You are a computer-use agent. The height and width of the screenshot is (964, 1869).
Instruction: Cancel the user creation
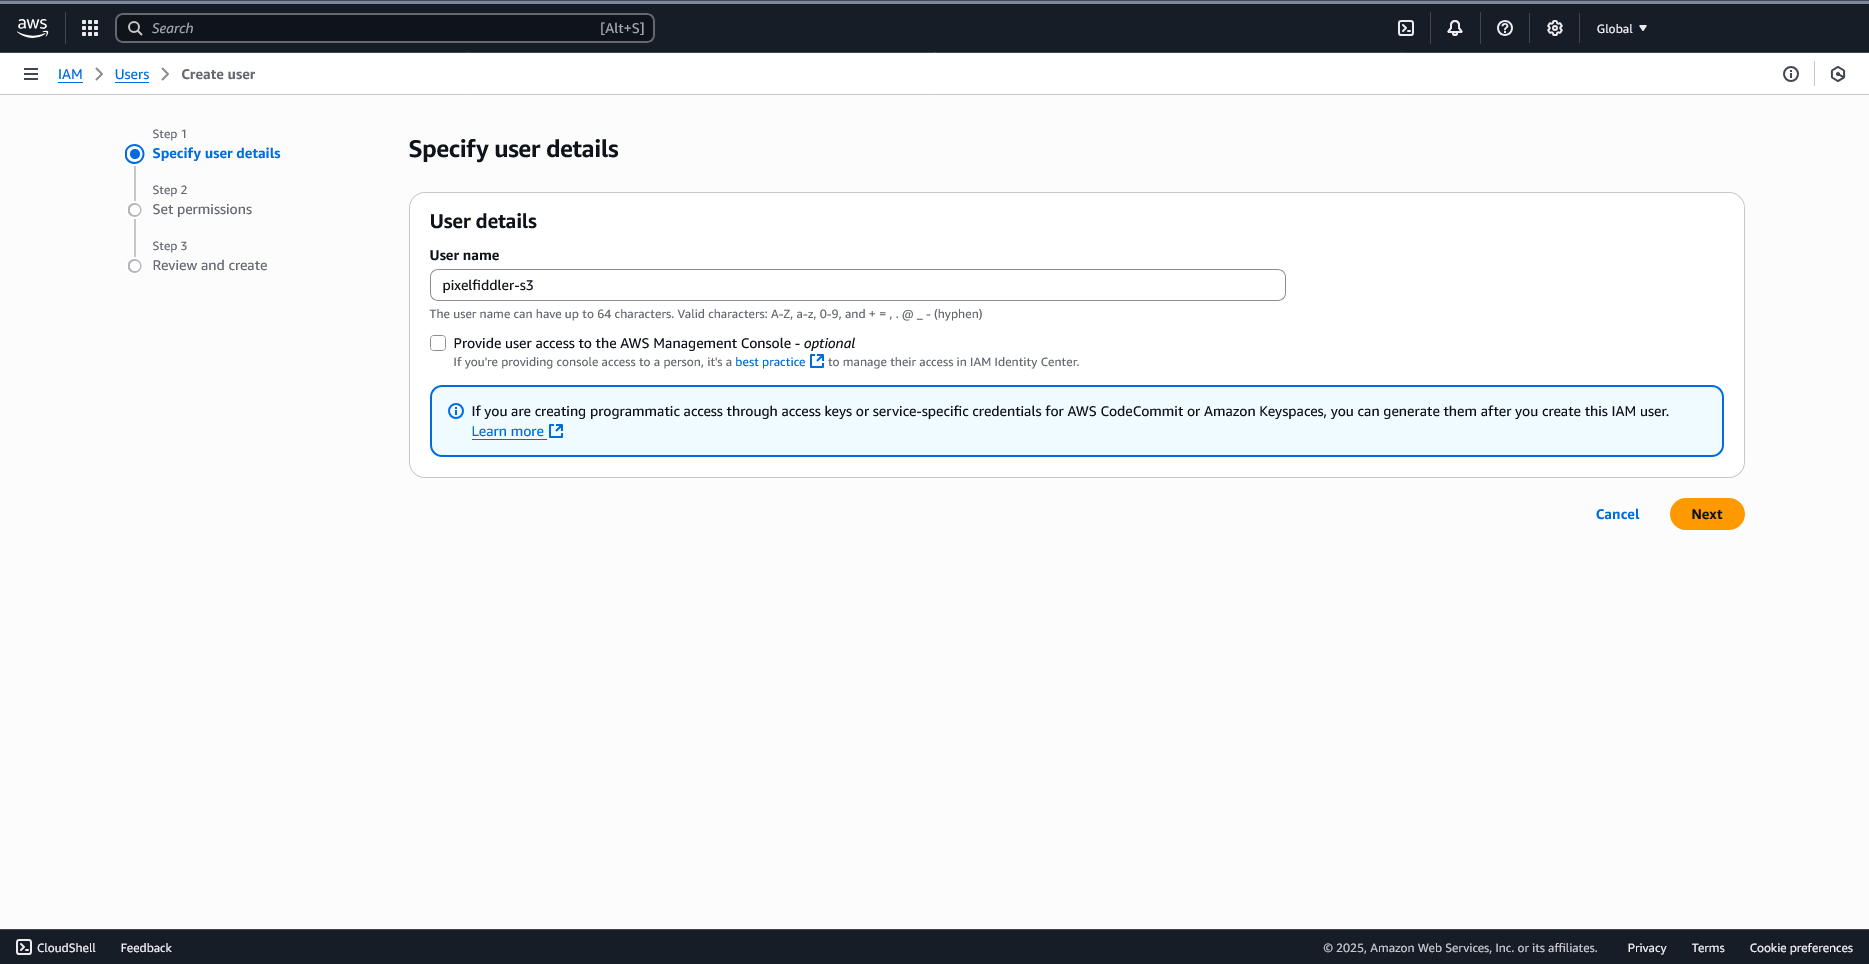1617,514
